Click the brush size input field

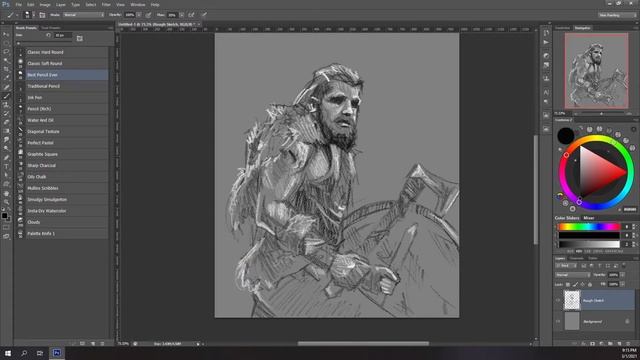(x=63, y=36)
